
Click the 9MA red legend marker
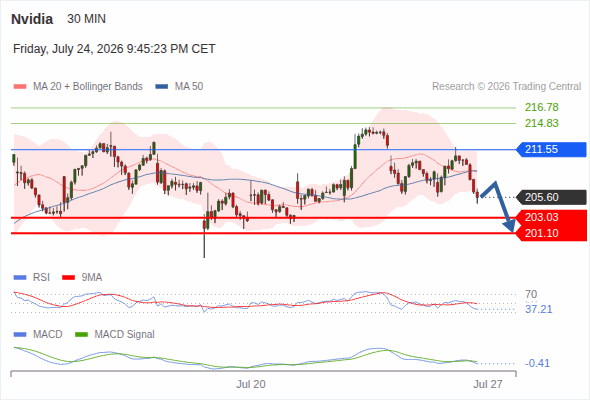(x=68, y=278)
